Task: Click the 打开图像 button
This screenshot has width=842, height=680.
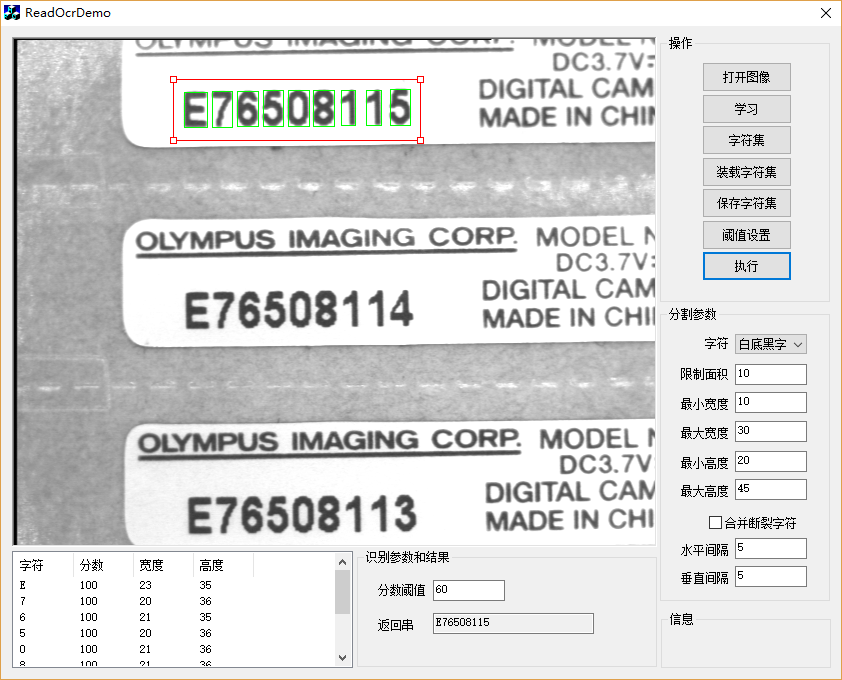Action: (746, 77)
